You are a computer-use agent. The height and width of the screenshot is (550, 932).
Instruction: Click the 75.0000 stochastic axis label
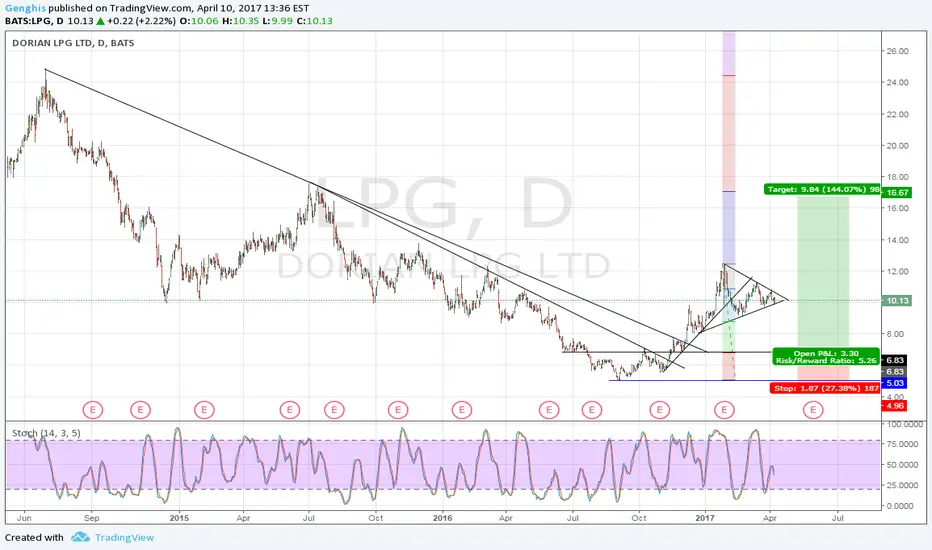[x=902, y=444]
